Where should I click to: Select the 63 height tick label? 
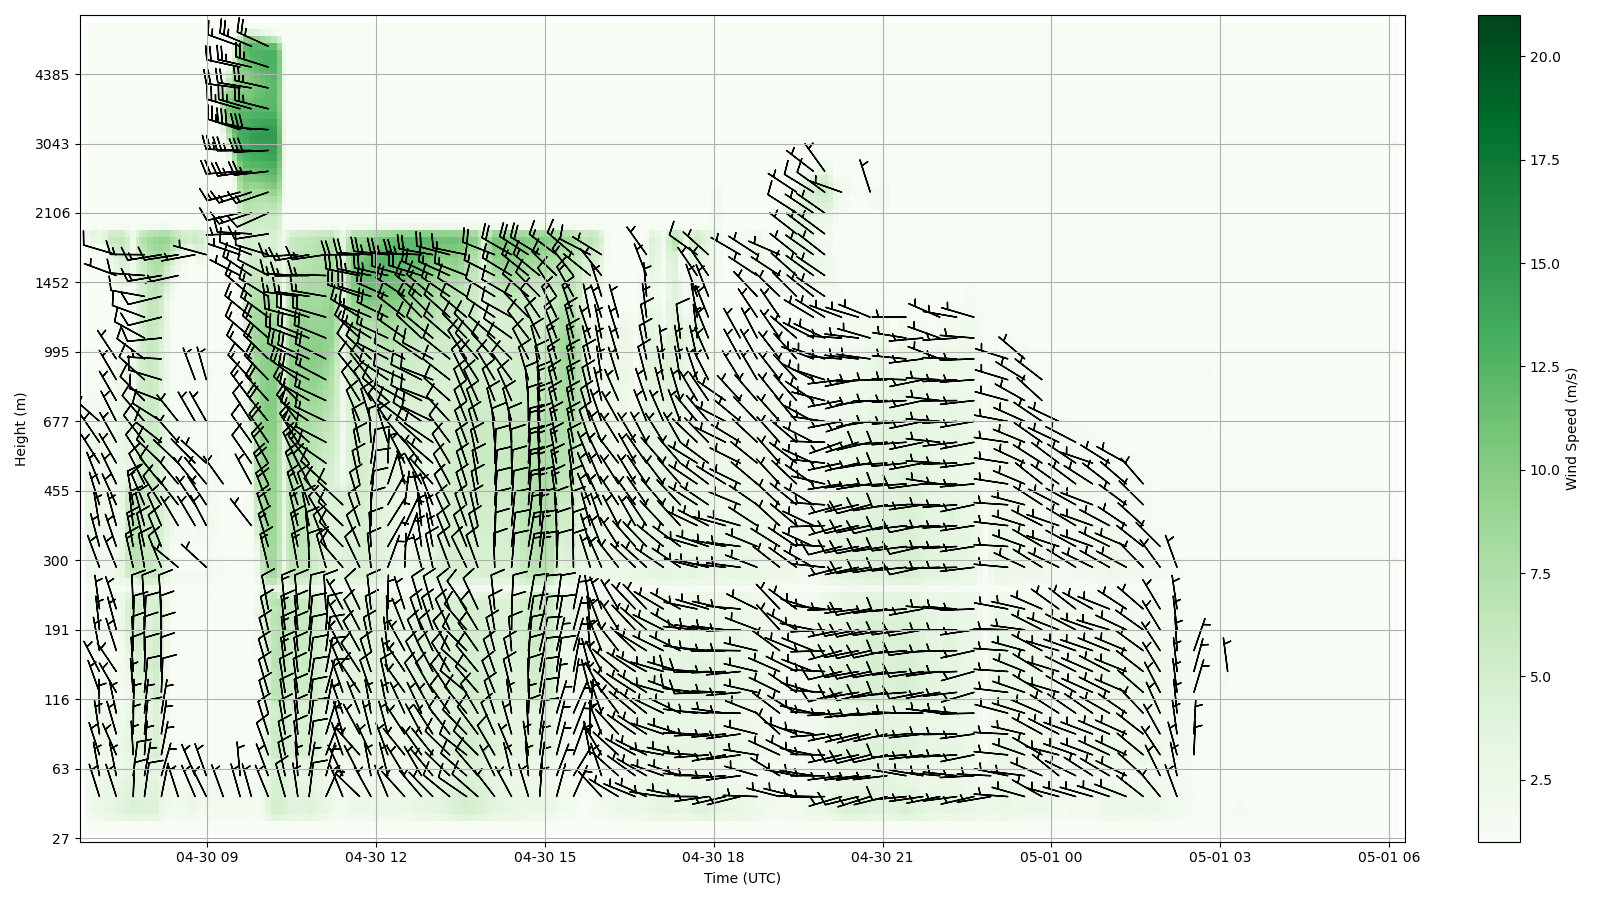coord(60,769)
